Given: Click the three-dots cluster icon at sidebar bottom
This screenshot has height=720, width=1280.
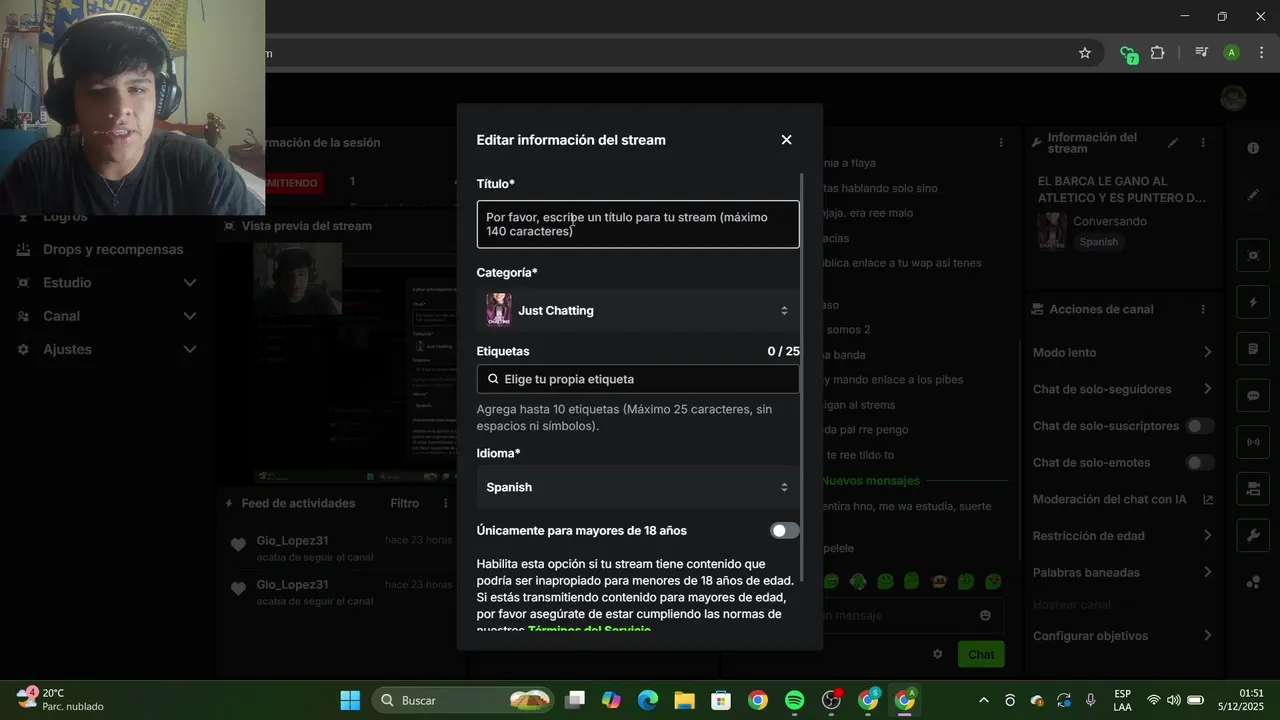Looking at the screenshot, I should 1253,582.
